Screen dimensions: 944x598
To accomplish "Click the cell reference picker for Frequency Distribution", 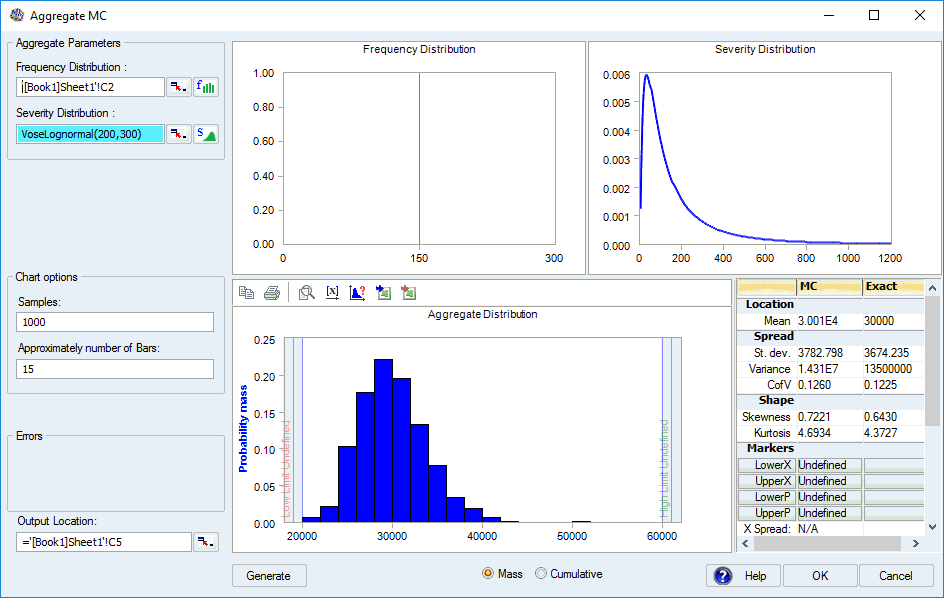I will (179, 87).
